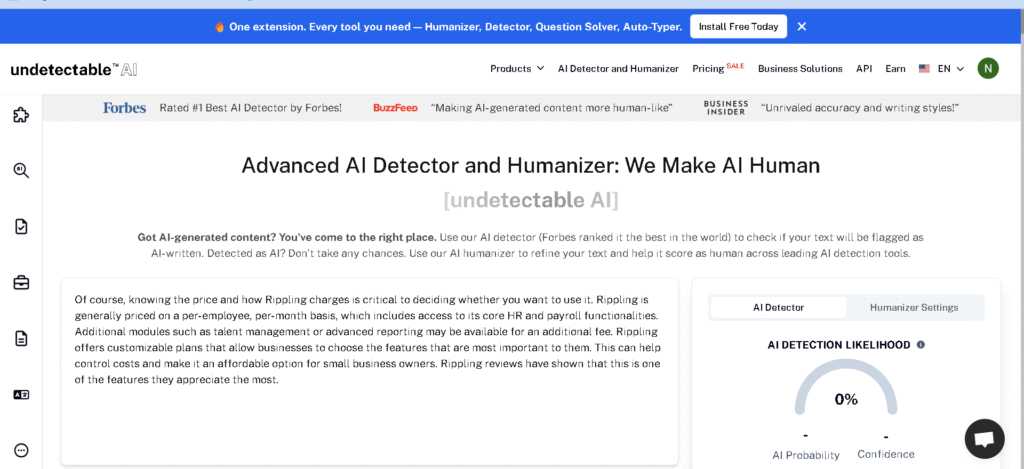This screenshot has width=1024, height=469.
Task: Click the AI Detection Likelihood info icon
Action: (920, 345)
